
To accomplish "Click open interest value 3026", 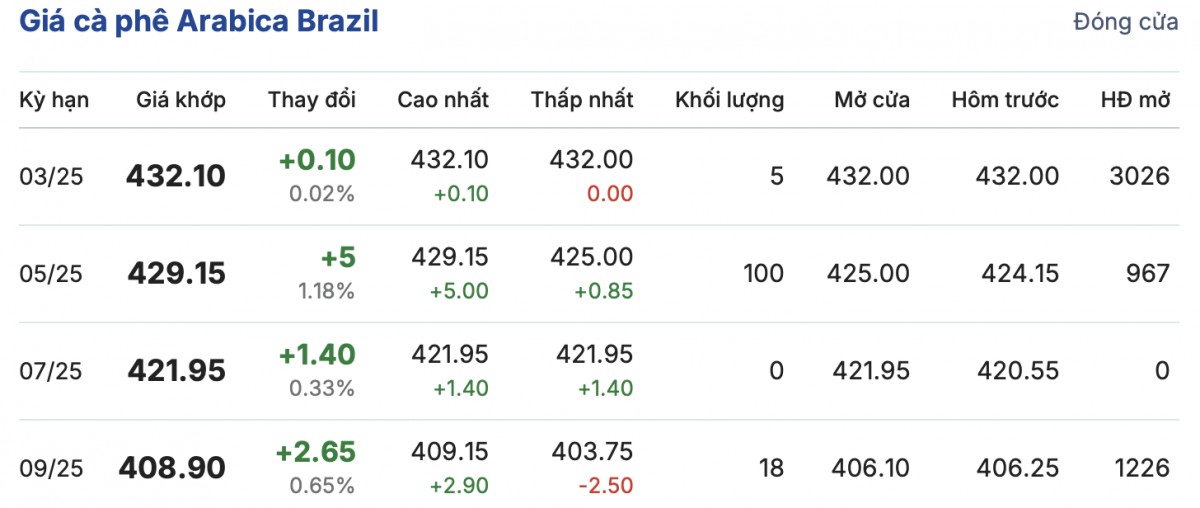I will coord(1139,177).
